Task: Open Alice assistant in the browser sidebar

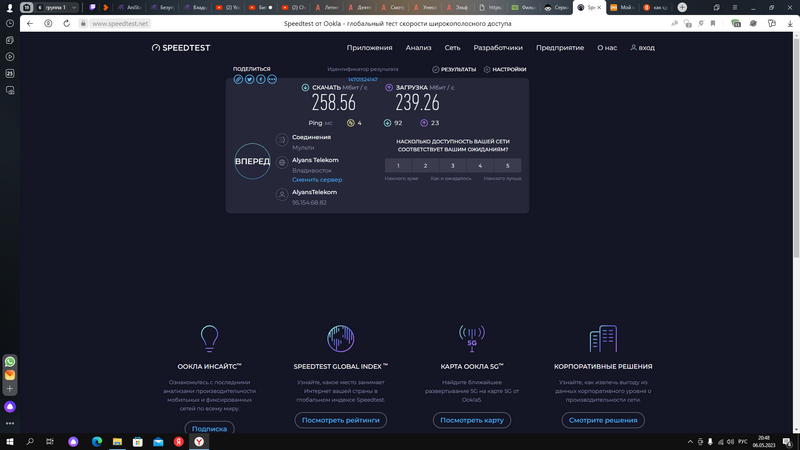Action: coord(10,407)
